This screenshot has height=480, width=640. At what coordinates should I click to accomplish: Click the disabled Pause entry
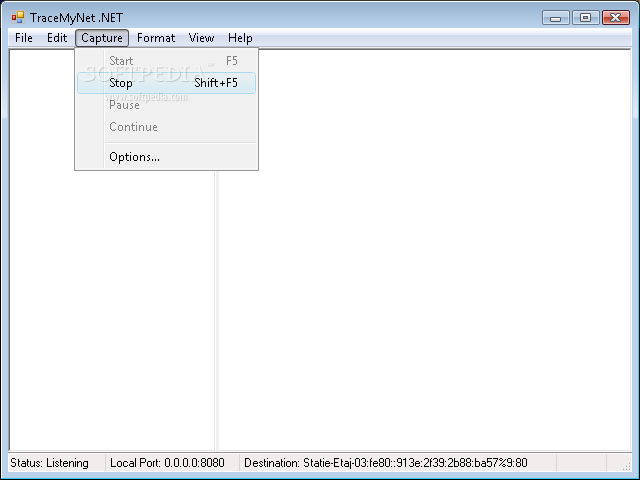[167, 105]
